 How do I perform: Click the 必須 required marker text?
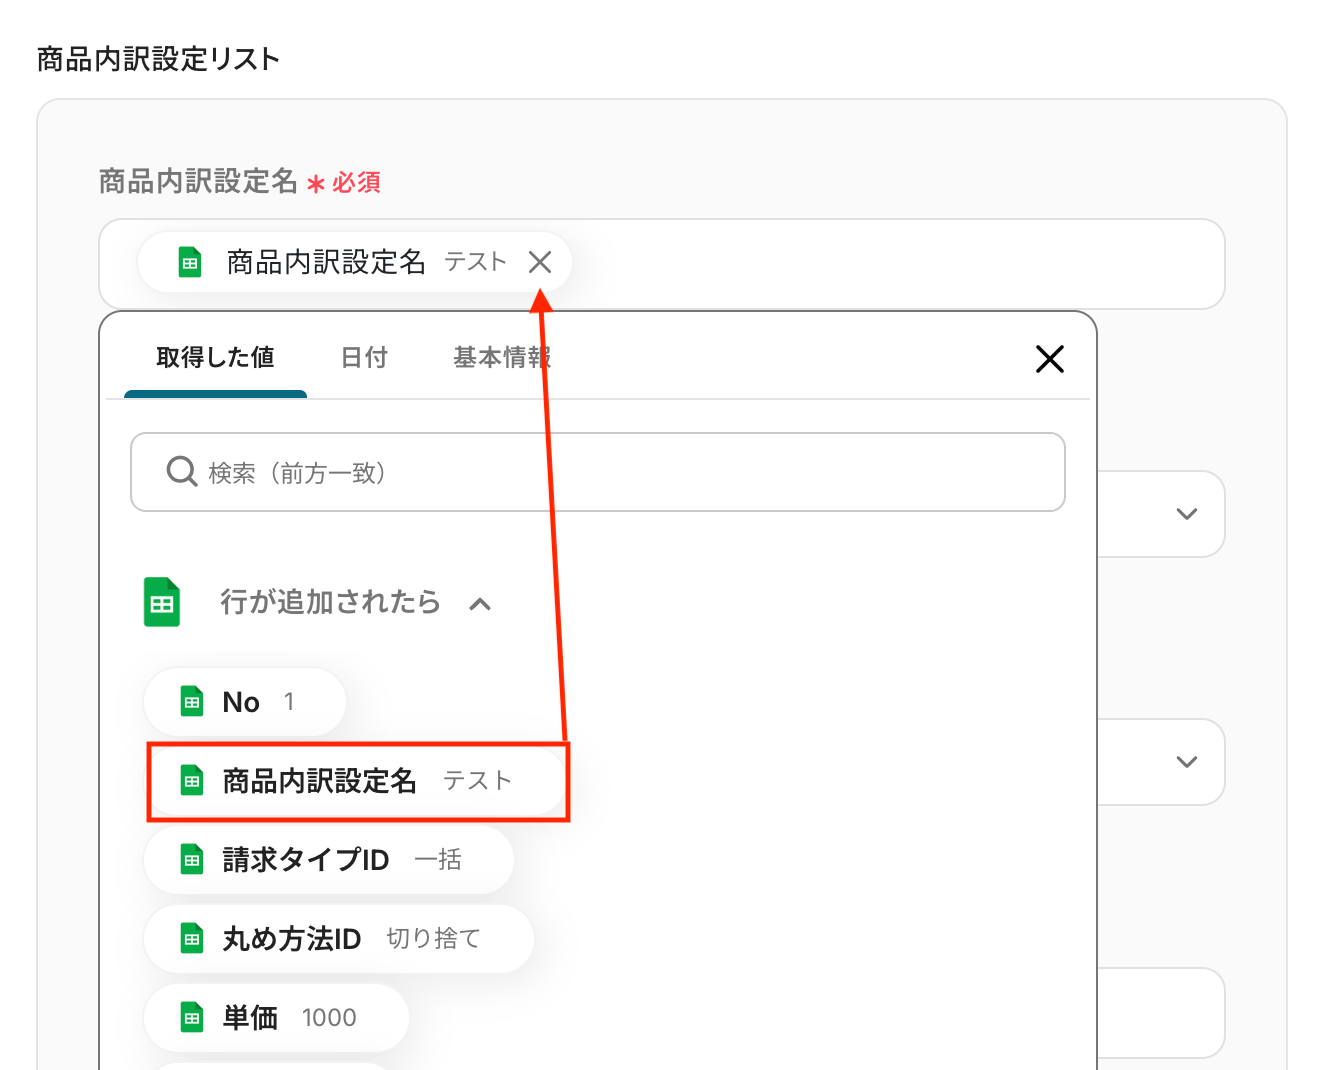pyautogui.click(x=357, y=182)
